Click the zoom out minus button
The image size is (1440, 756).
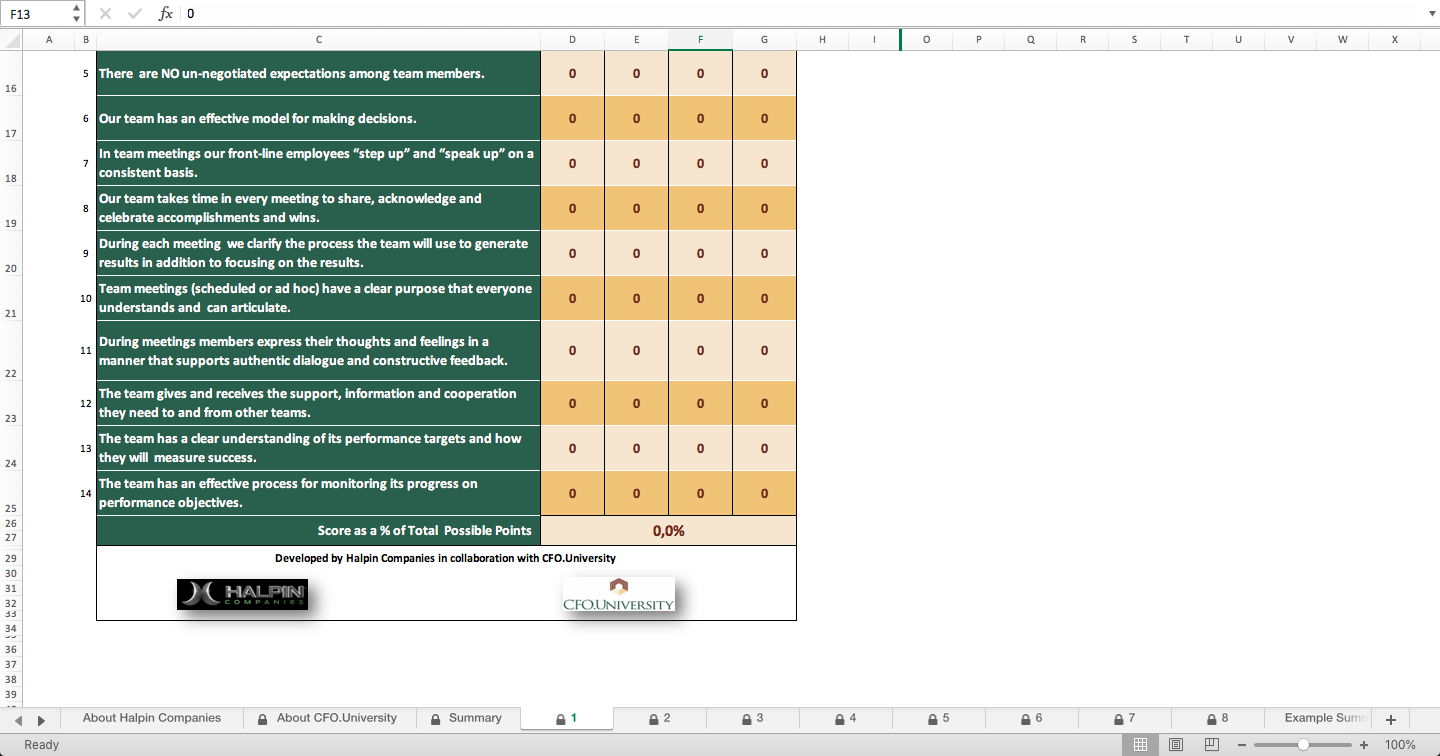[1242, 745]
